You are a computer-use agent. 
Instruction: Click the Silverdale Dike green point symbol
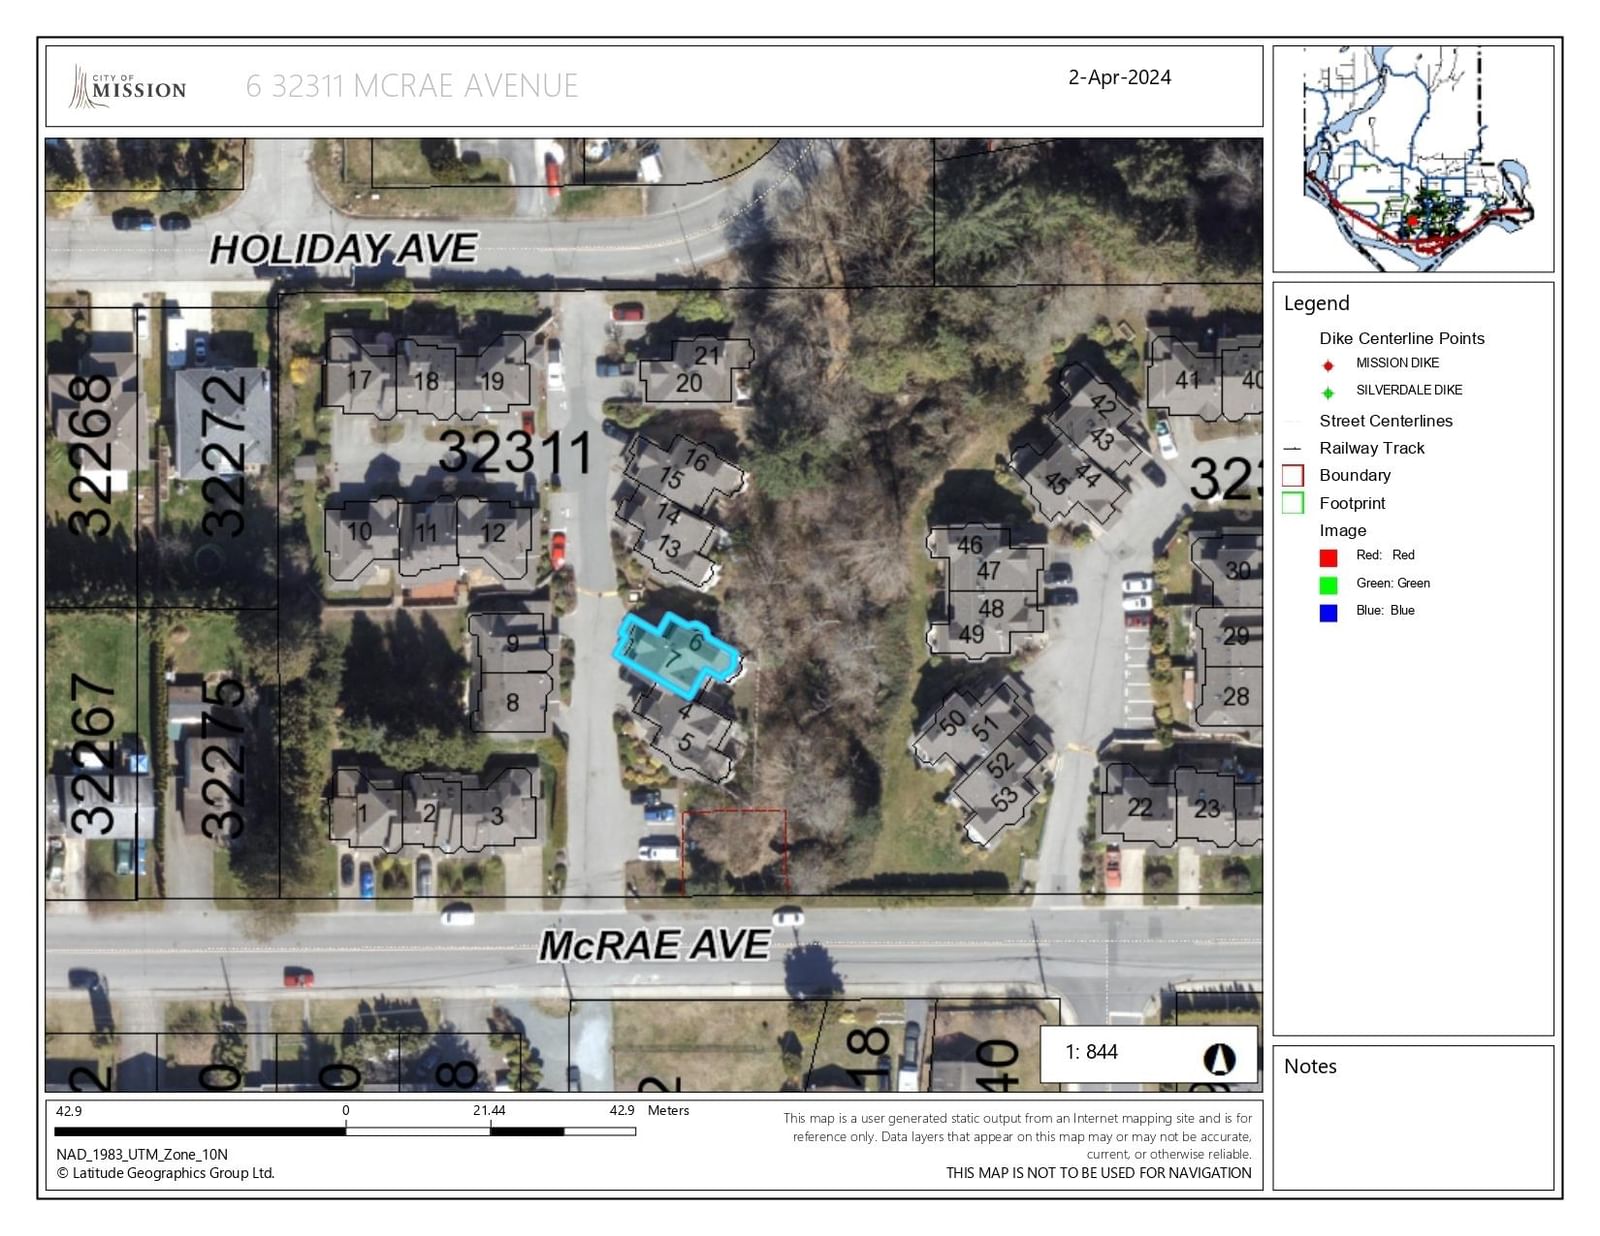click(1328, 392)
